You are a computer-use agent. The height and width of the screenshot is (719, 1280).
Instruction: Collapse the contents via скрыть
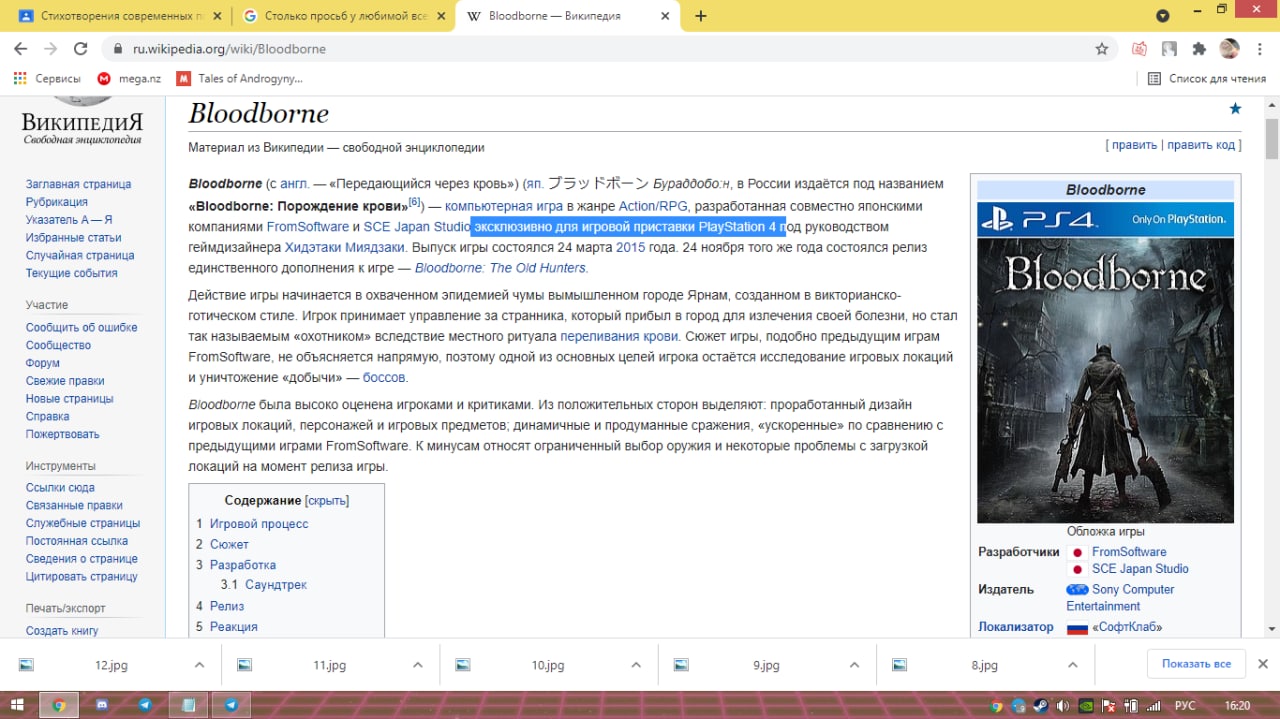tap(327, 500)
